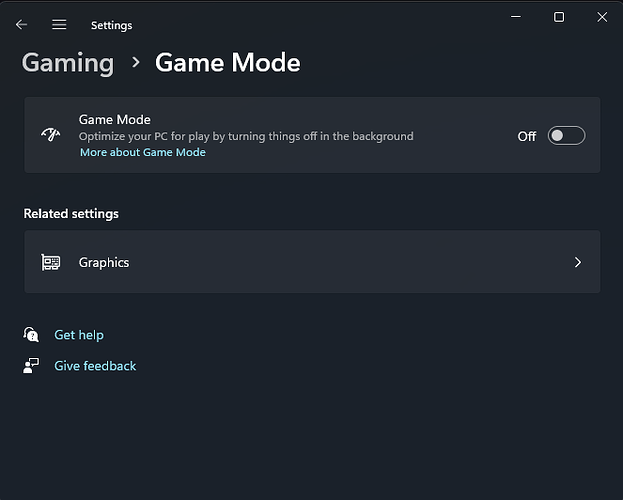Open the More about Game Mode link
This screenshot has width=623, height=500.
click(x=143, y=152)
